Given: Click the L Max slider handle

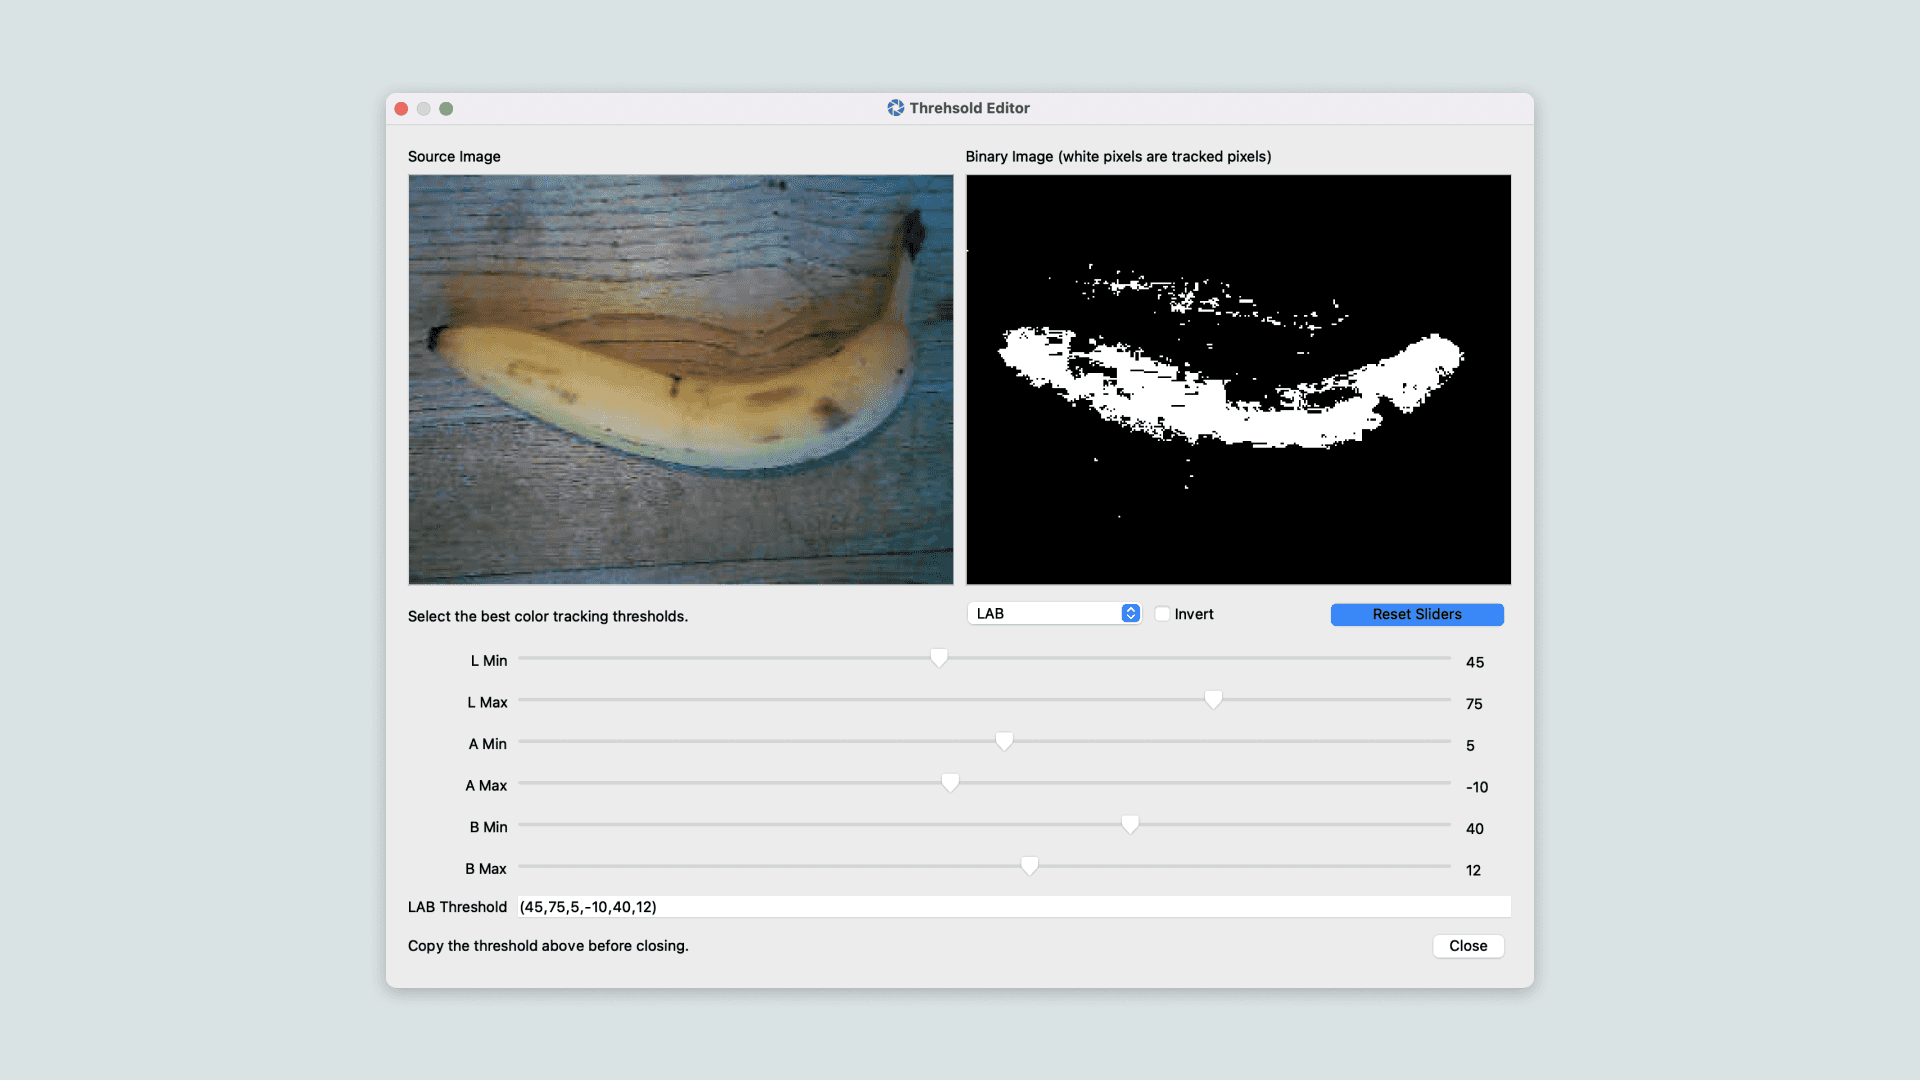Looking at the screenshot, I should click(x=1213, y=700).
